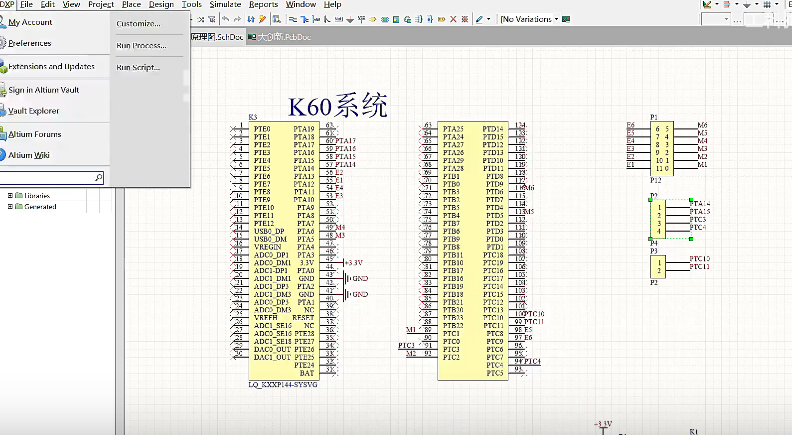Screen dimensions: 792x435
Task: Select Place Device Sheet Symbol tool
Action: point(408,19)
